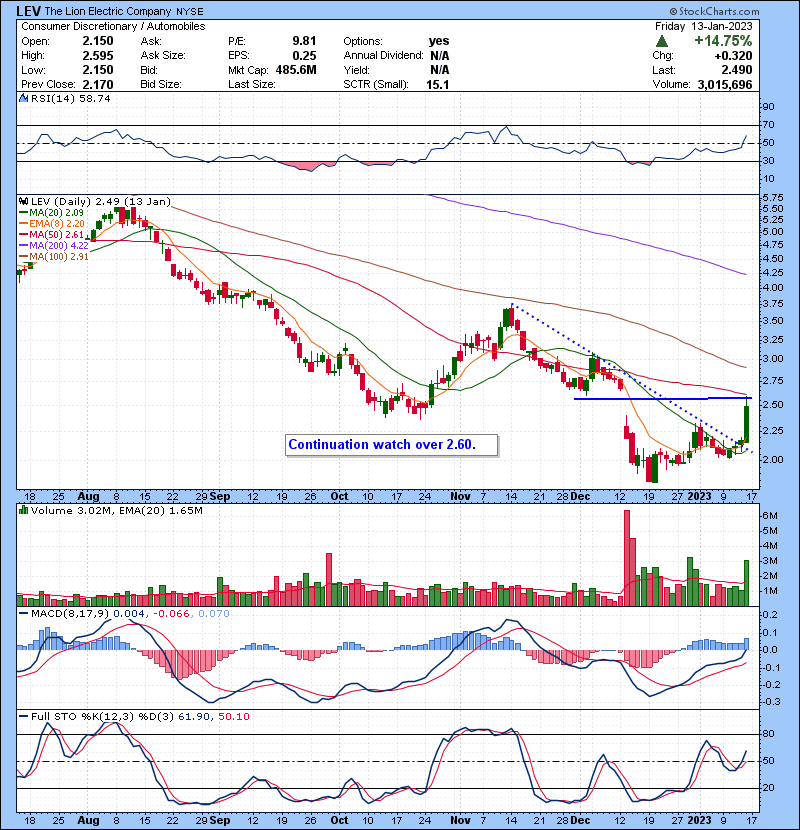Screen dimensions: 800x830
Task: Click the Prev Close value 2.170
Action: click(98, 84)
